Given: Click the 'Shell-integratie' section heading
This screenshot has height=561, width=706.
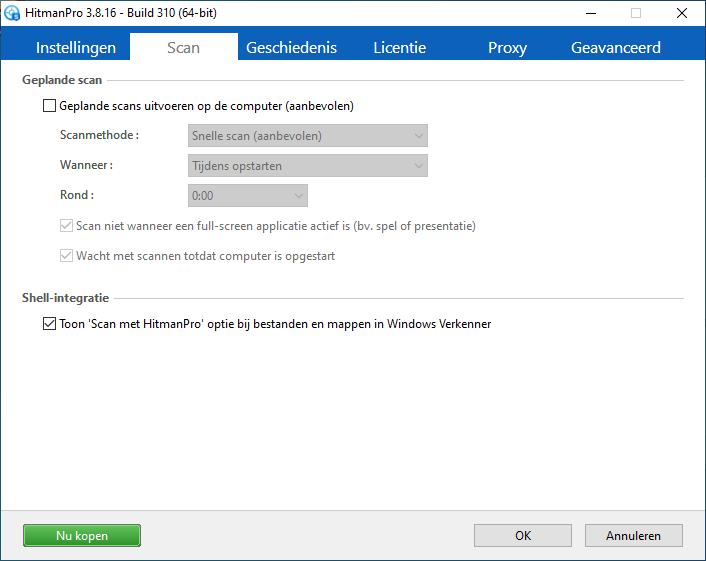Looking at the screenshot, I should [66, 298].
